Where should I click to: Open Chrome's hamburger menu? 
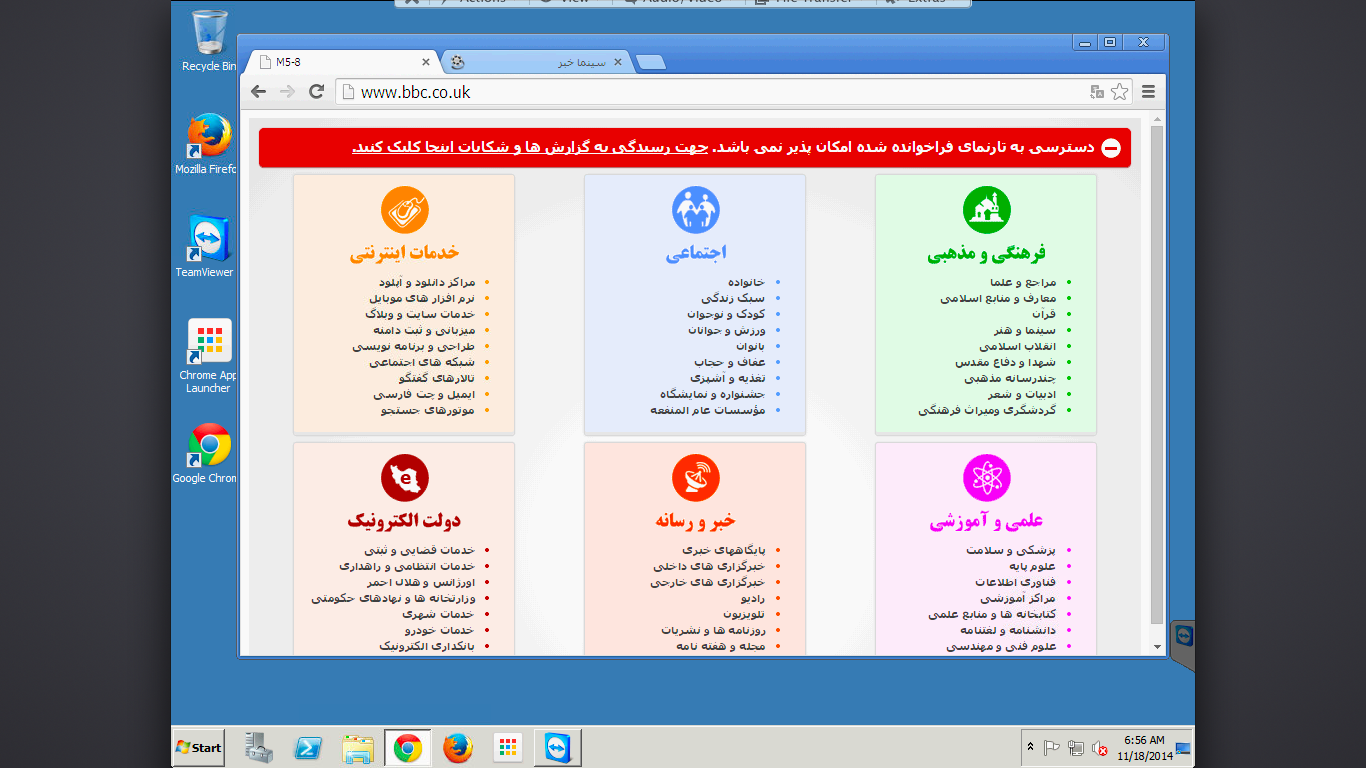[1148, 92]
